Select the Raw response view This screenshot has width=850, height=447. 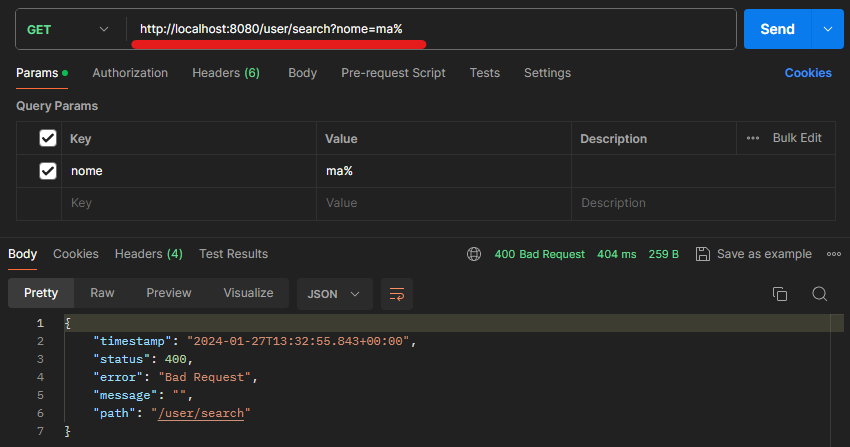click(102, 293)
